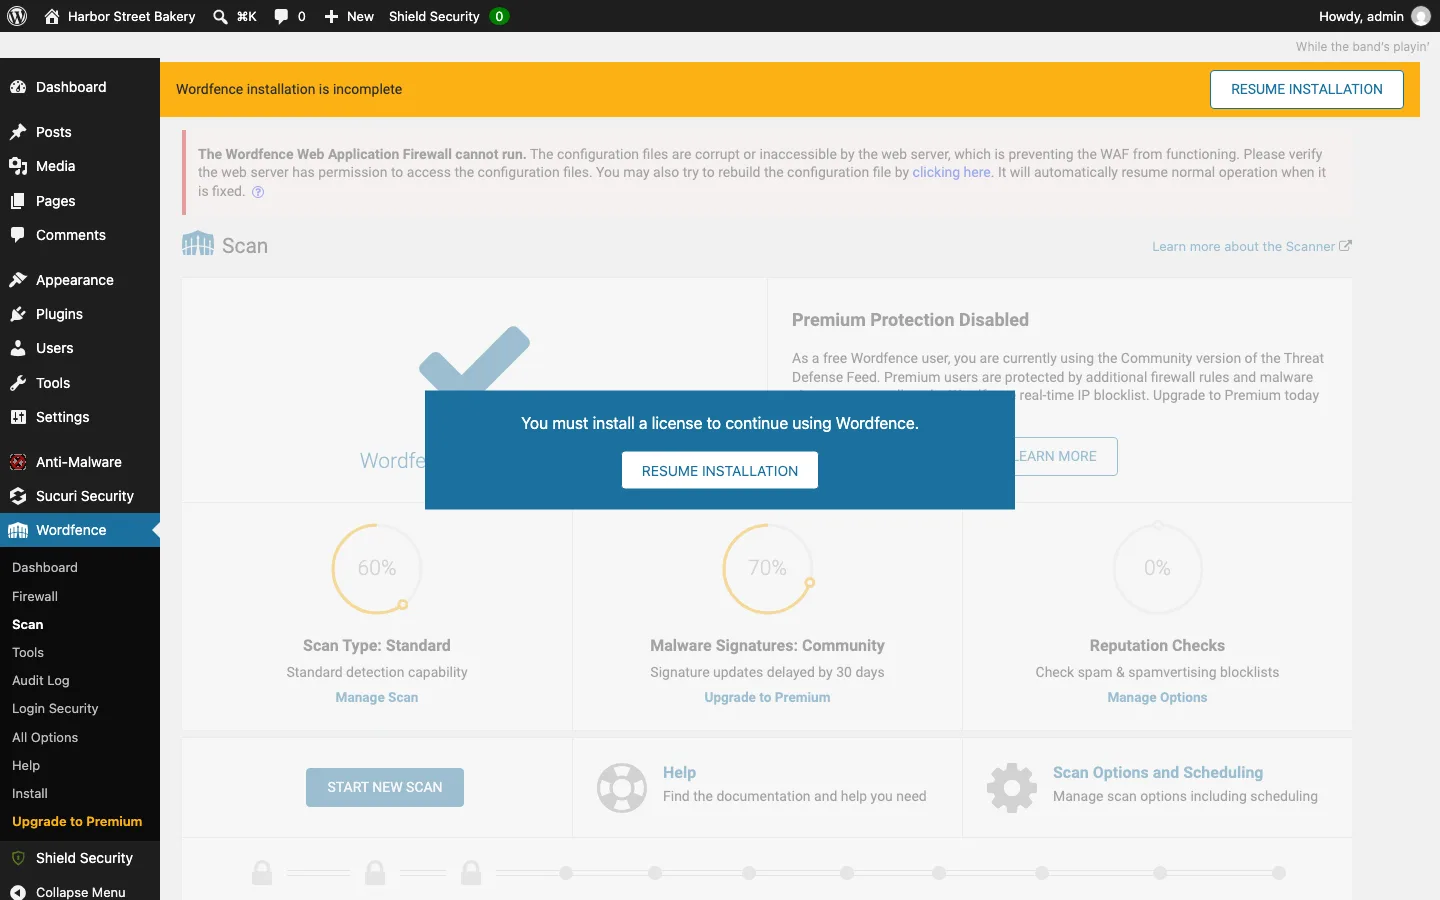Click the Tools wrench icon
Viewport: 1440px width, 900px height.
(x=18, y=383)
